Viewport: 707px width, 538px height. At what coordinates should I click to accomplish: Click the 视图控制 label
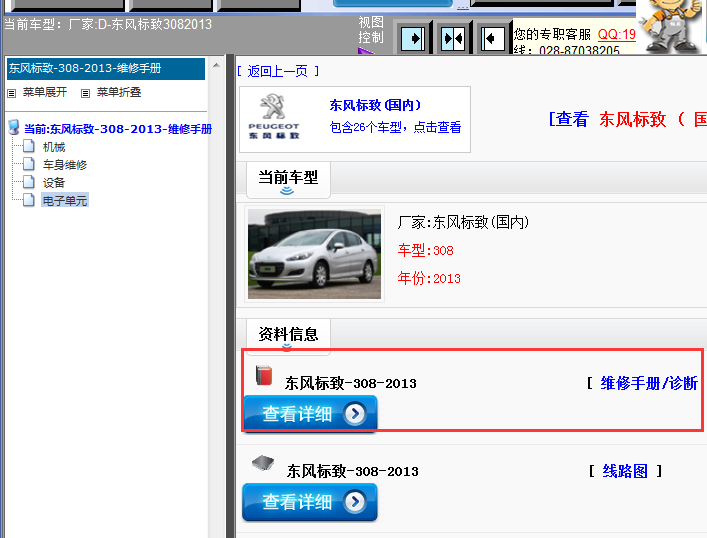[371, 30]
